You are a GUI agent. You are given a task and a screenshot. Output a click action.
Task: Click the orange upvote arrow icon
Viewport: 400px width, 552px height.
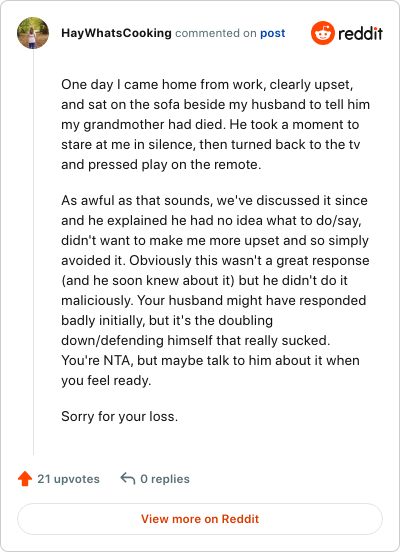tap(25, 479)
